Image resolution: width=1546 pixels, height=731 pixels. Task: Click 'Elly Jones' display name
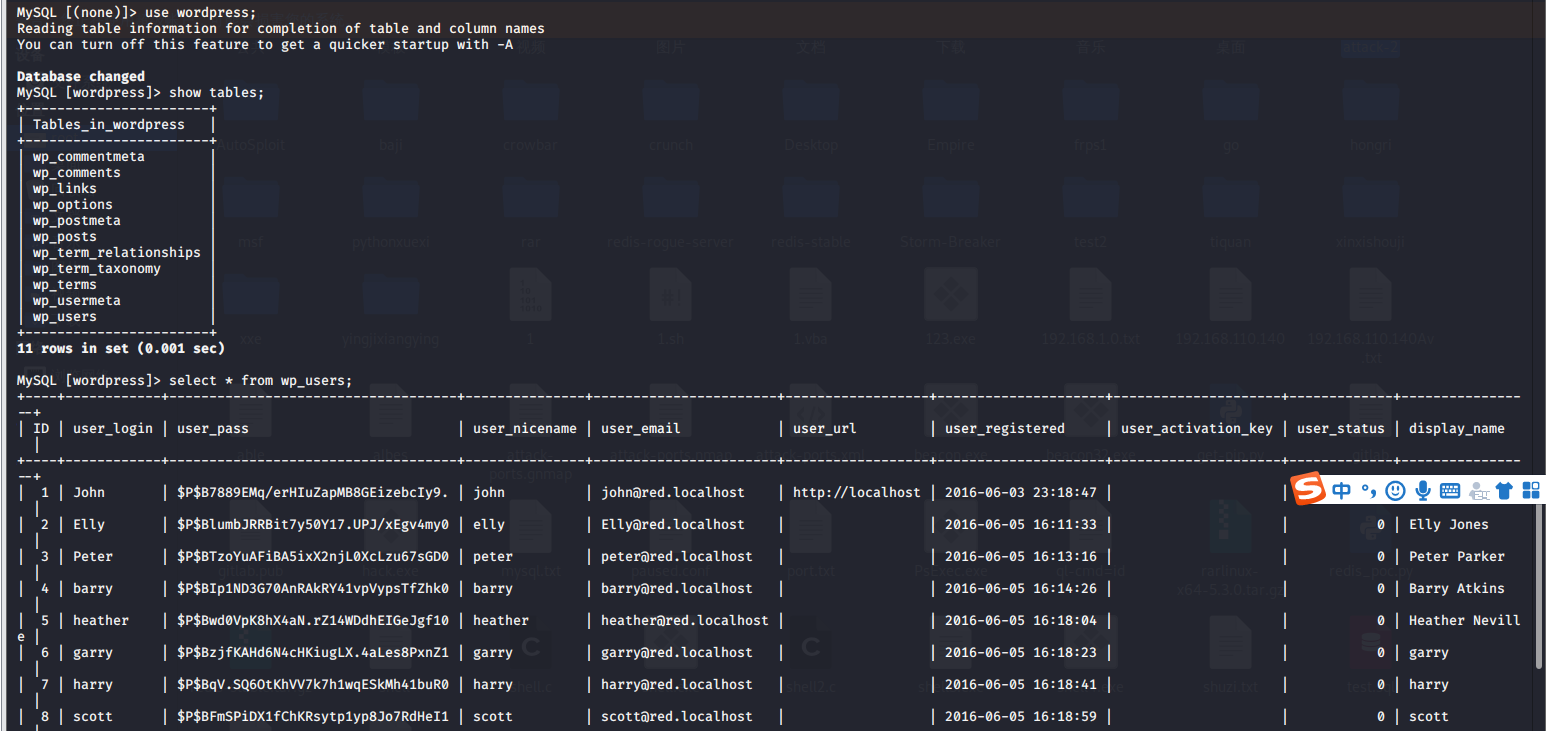click(x=1449, y=524)
